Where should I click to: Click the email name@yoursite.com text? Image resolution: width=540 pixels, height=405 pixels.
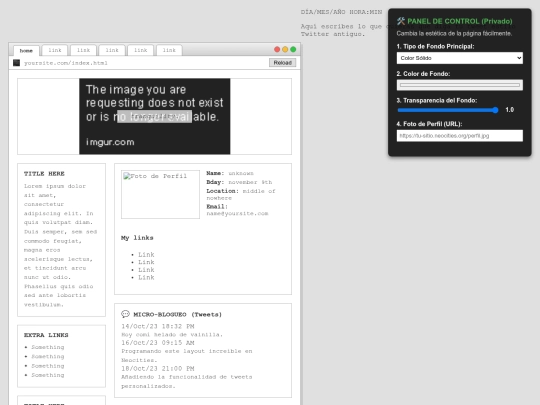tap(237, 214)
